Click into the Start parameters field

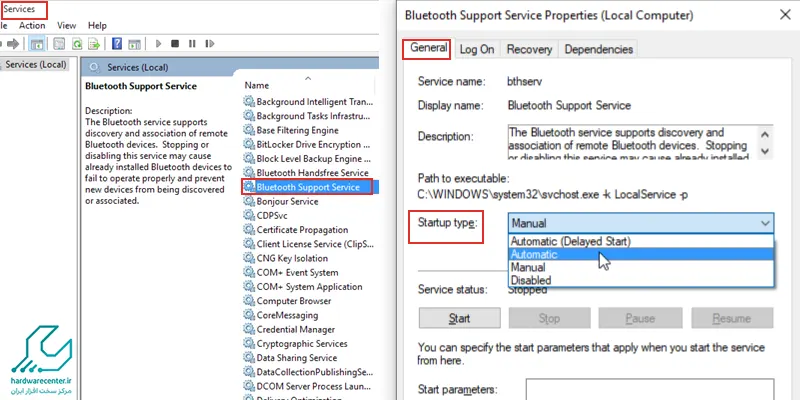point(649,389)
